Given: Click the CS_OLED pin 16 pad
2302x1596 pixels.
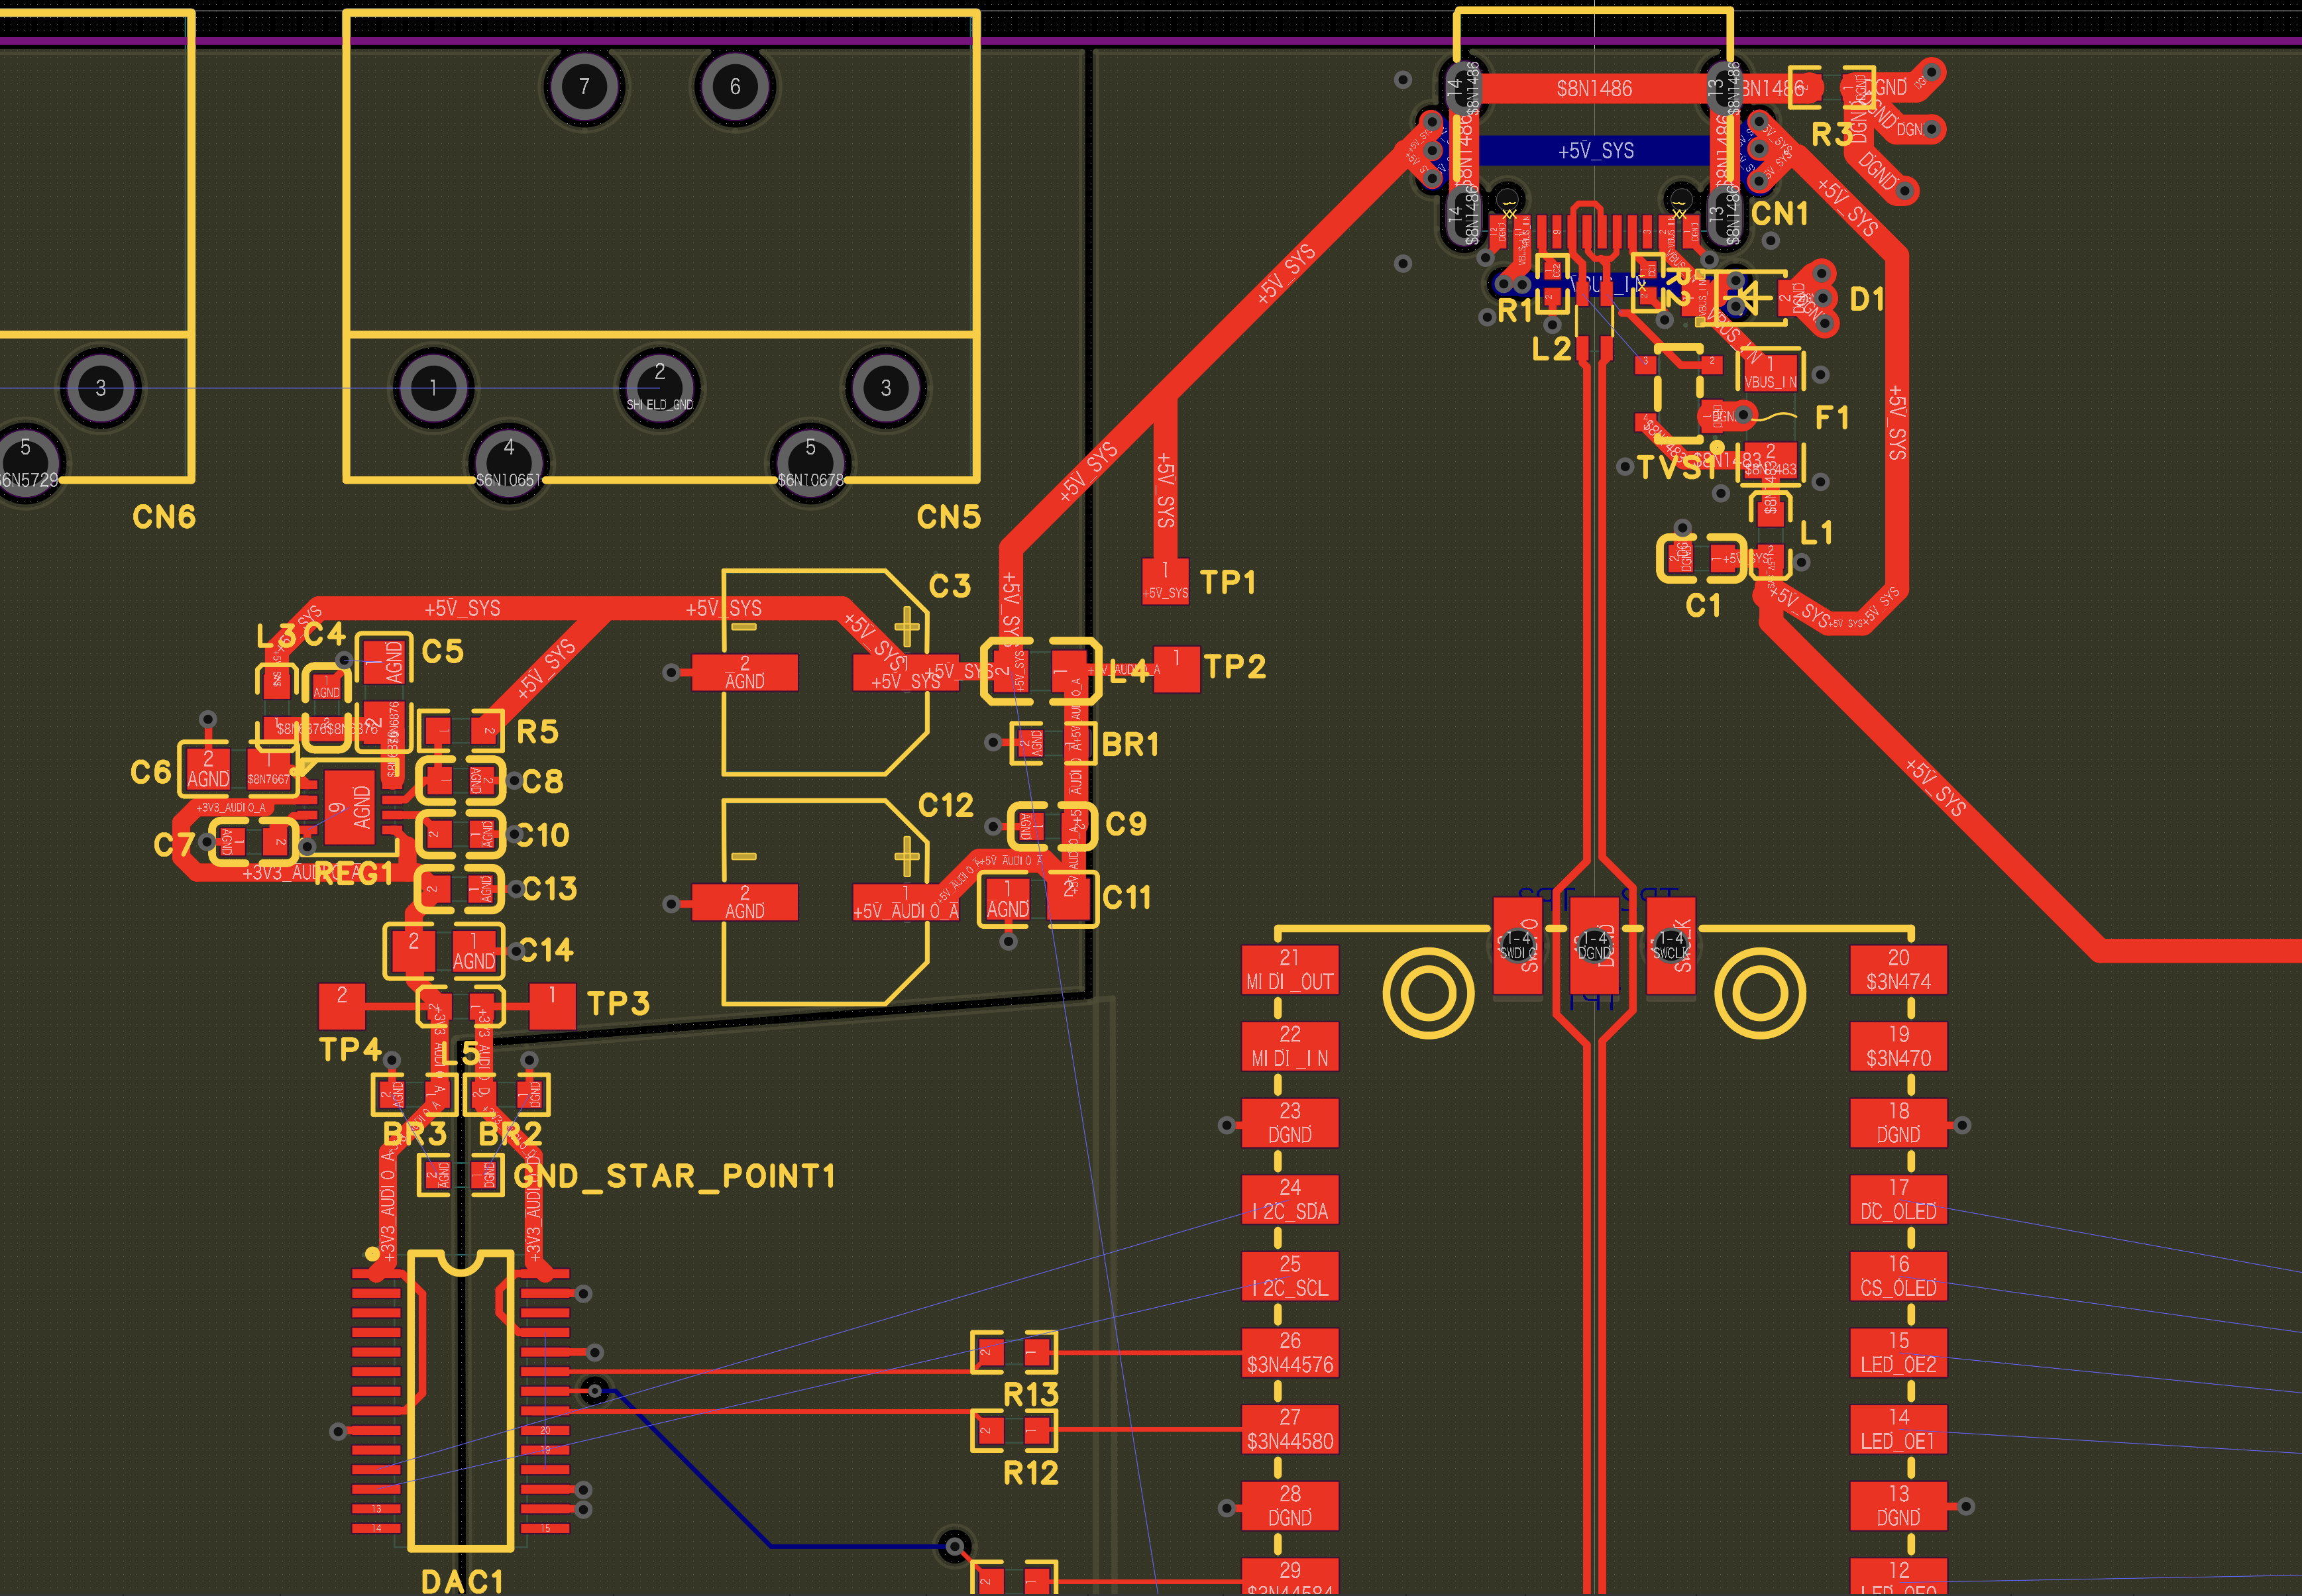Looking at the screenshot, I should [x=1898, y=1276].
